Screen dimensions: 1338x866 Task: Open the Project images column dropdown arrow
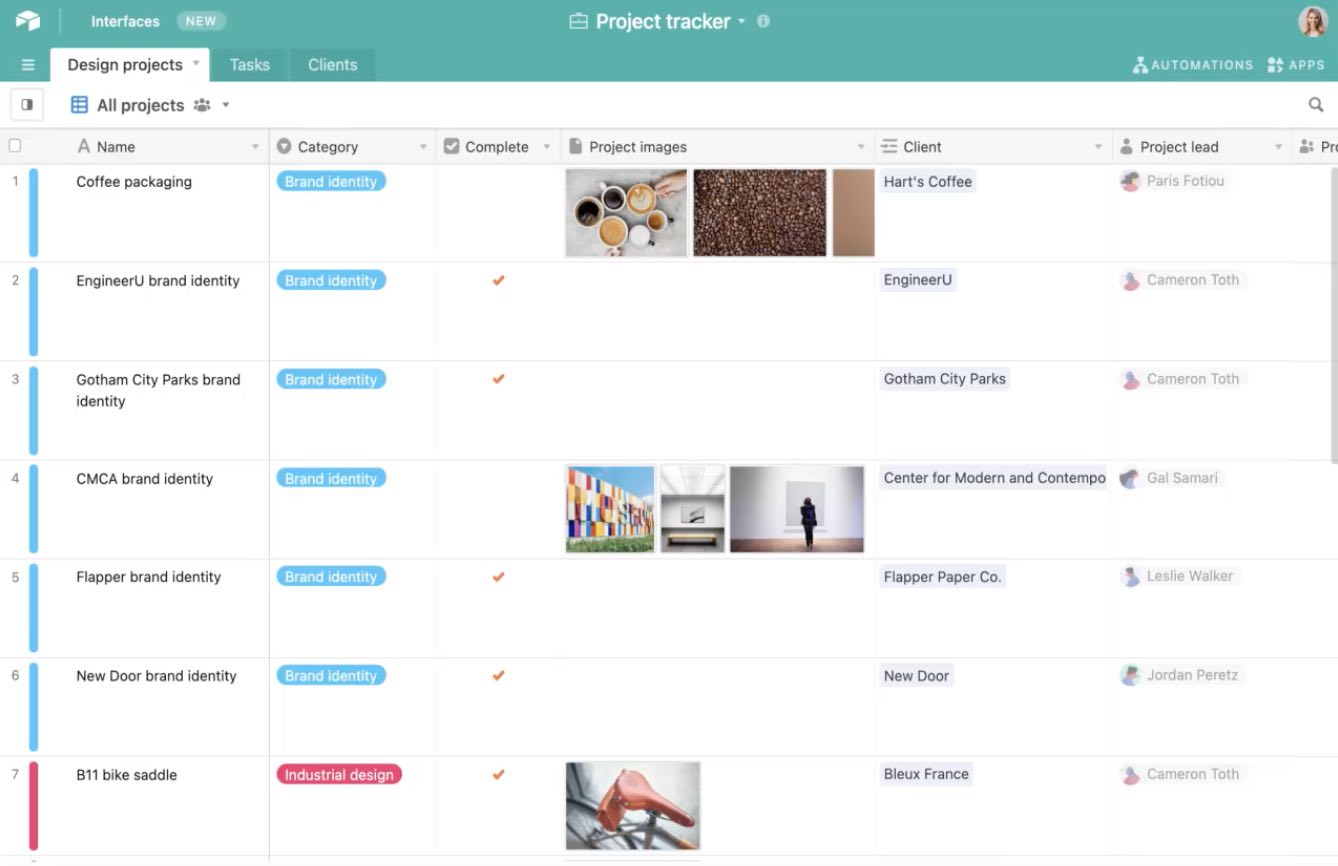pyautogui.click(x=861, y=148)
